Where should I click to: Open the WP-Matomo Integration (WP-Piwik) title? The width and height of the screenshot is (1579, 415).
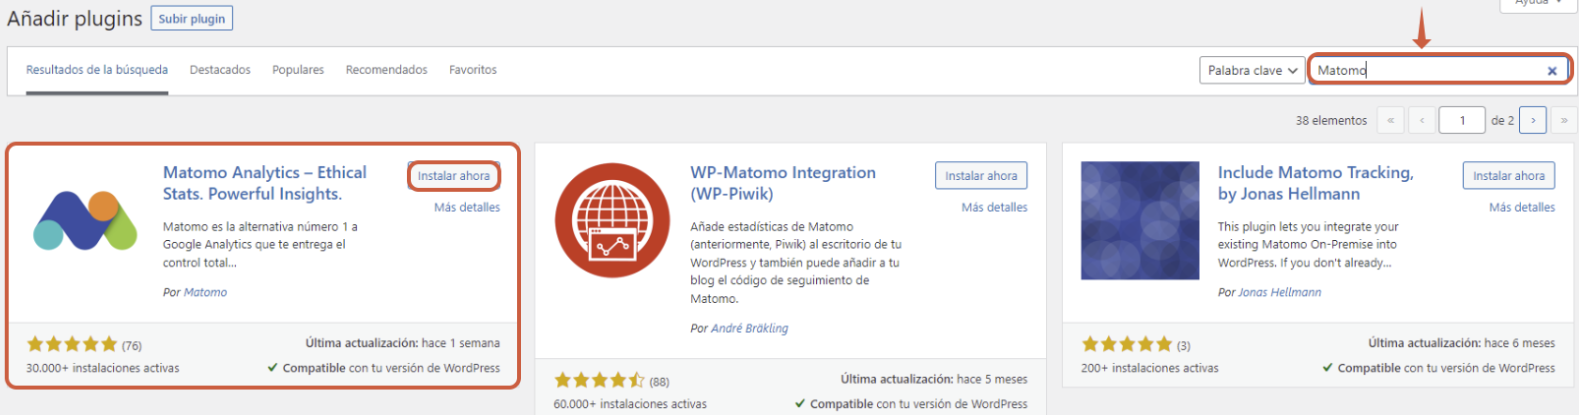tap(783, 183)
